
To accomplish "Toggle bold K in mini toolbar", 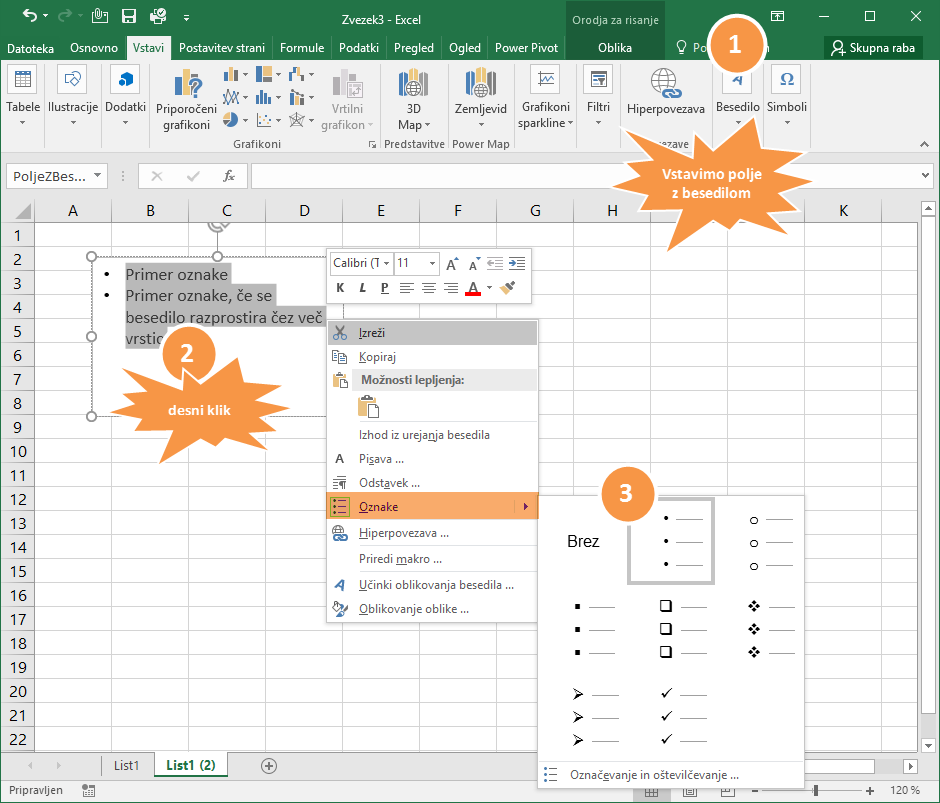I will 340,288.
